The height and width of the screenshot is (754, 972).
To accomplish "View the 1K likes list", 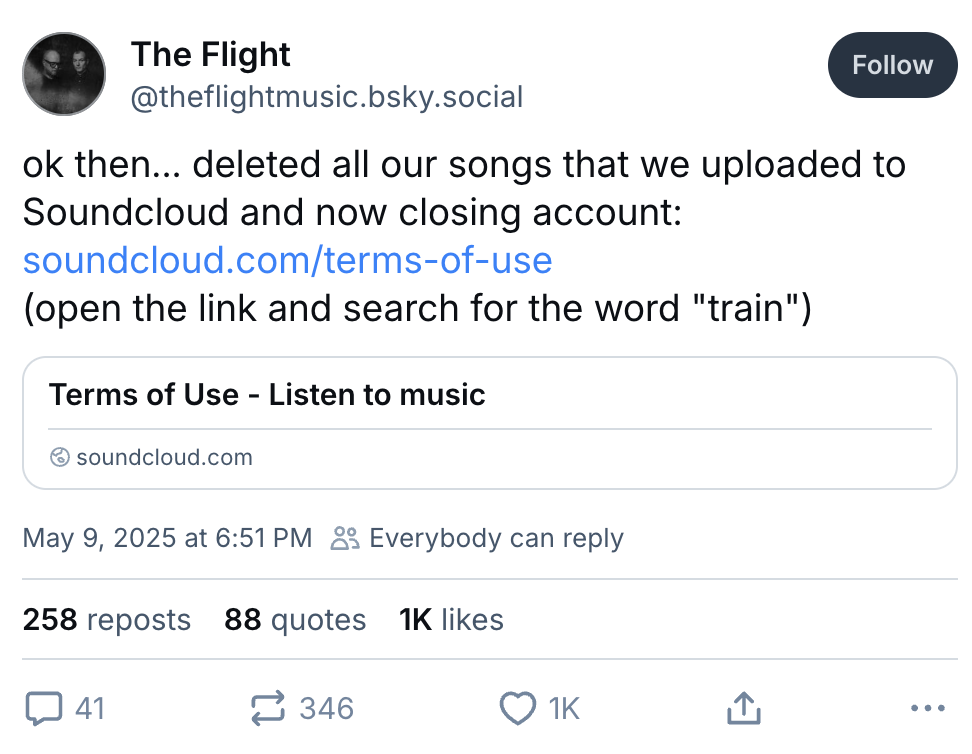I will click(x=451, y=620).
